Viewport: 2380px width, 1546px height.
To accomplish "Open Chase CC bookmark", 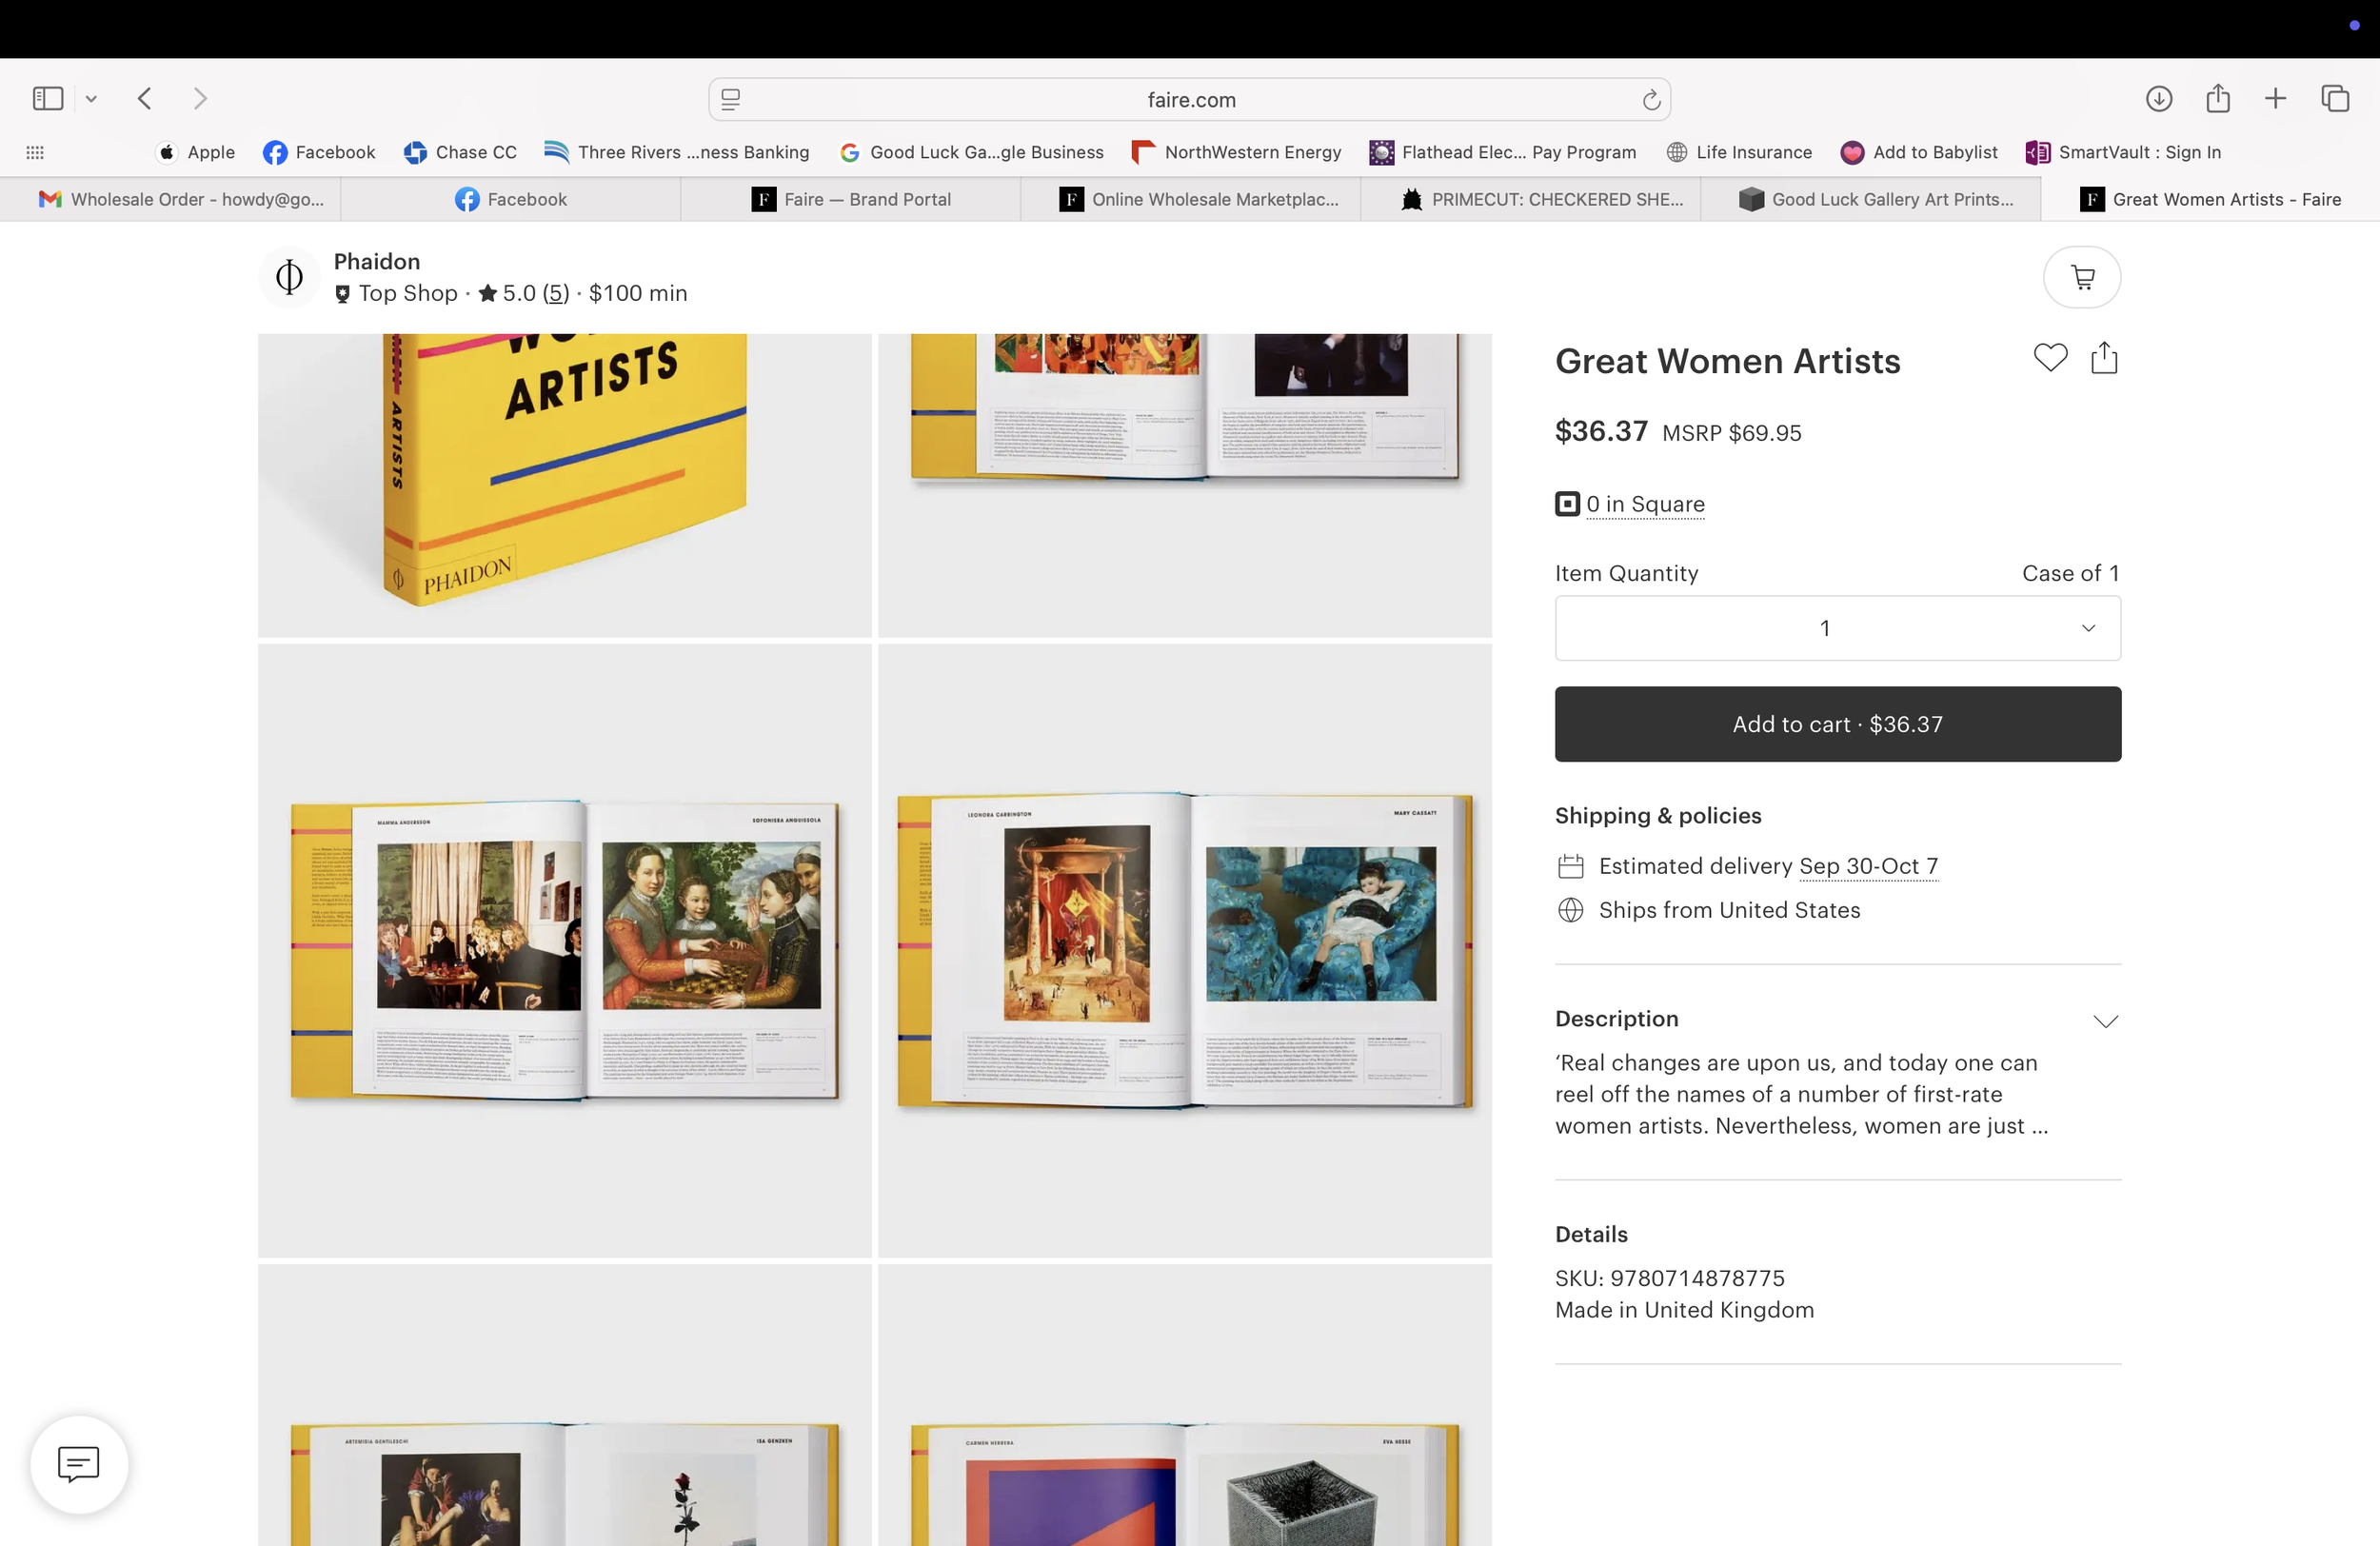I will [460, 152].
